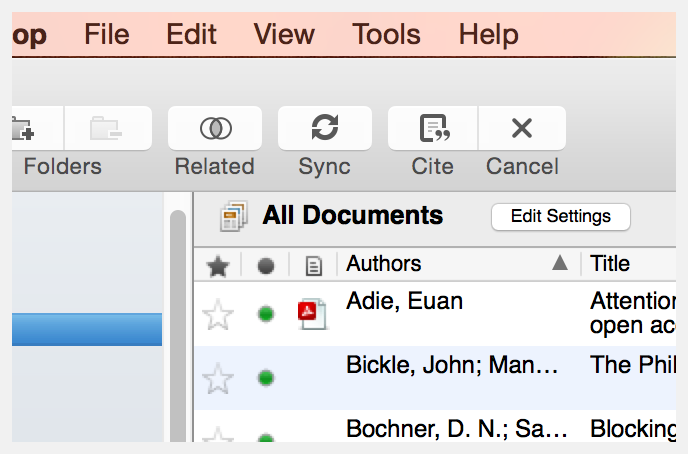Open the Tools menu
Image resolution: width=688 pixels, height=454 pixels.
coord(387,35)
